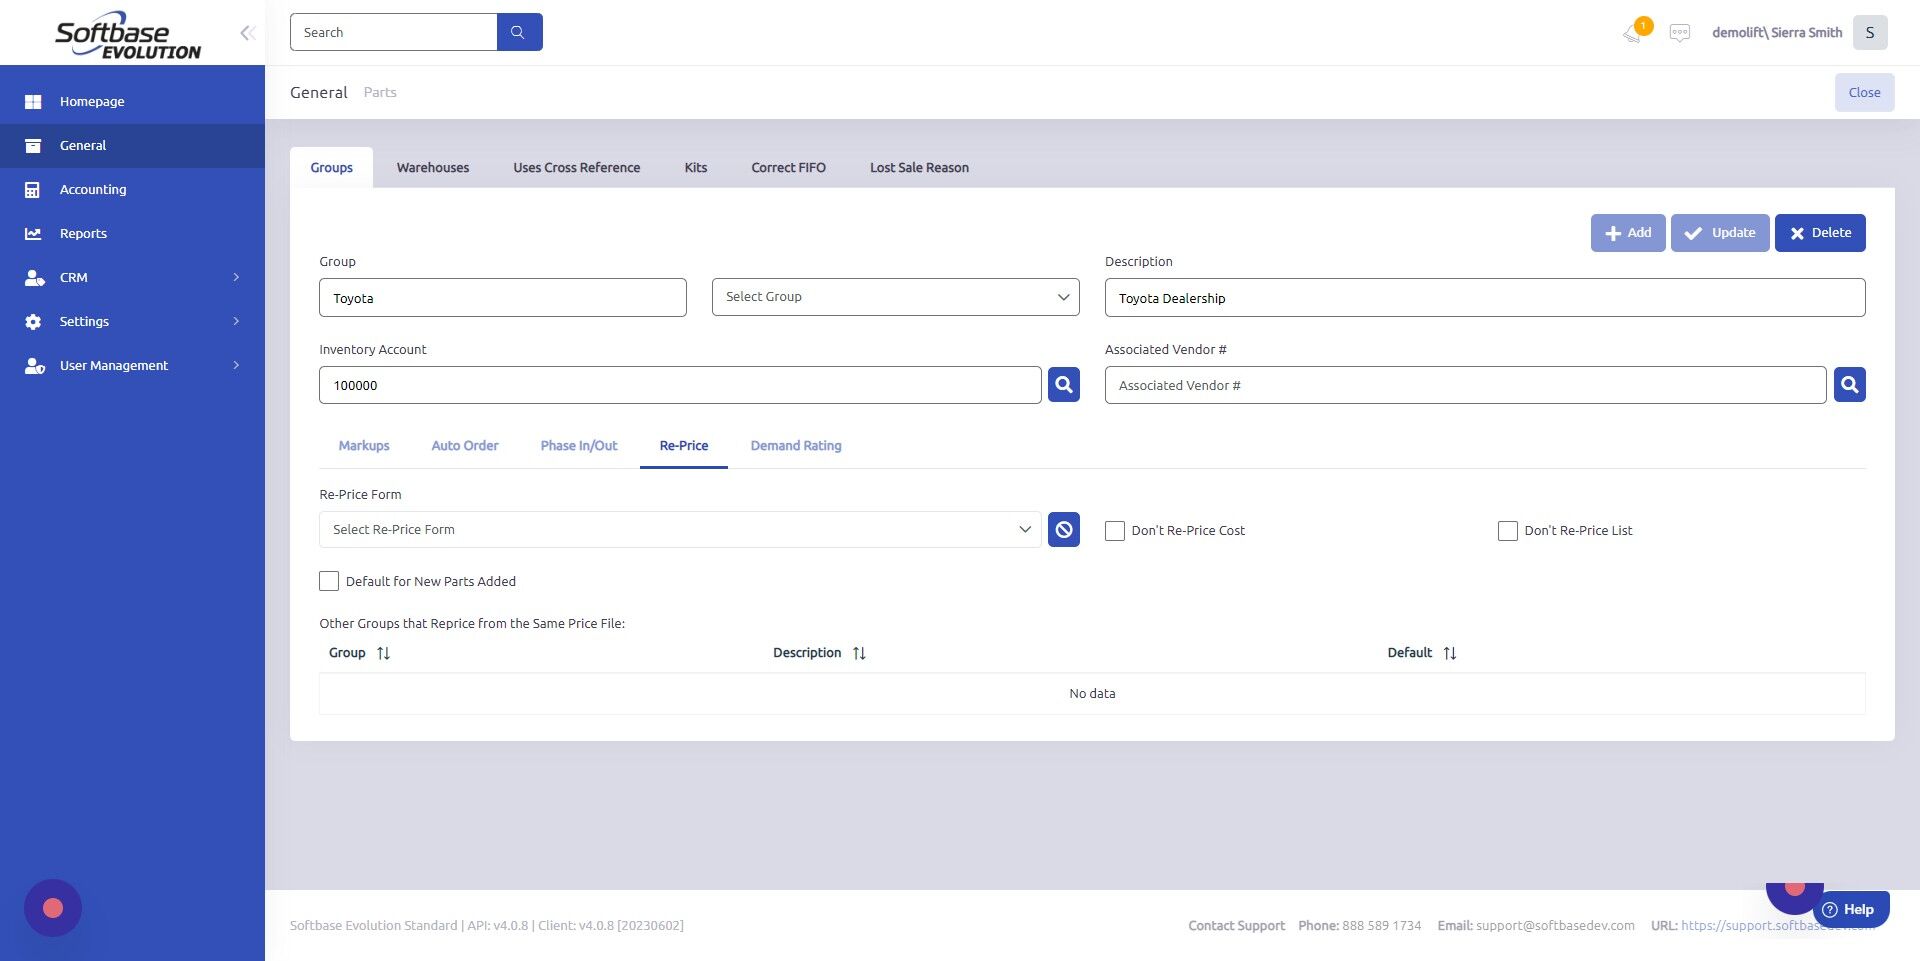This screenshot has height=961, width=1920.
Task: Search for an Inventory Account with the magnifier
Action: point(1064,384)
